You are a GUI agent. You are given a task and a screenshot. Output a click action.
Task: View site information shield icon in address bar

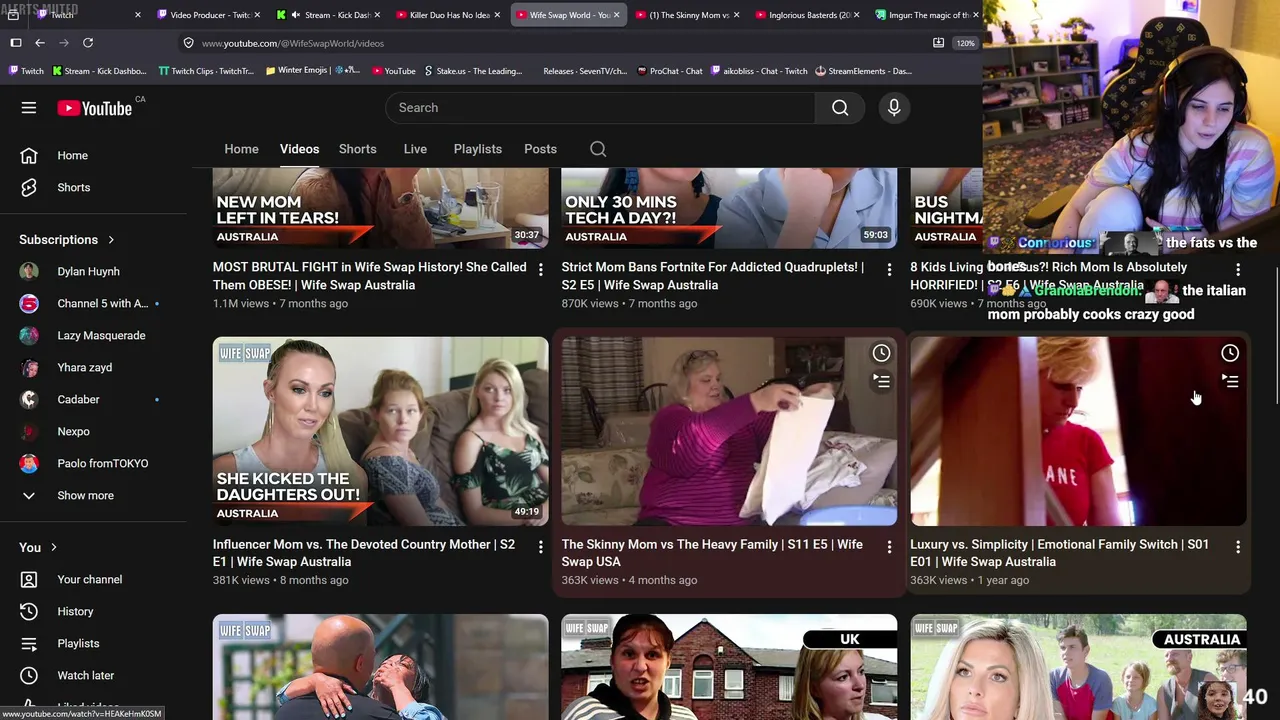click(188, 43)
